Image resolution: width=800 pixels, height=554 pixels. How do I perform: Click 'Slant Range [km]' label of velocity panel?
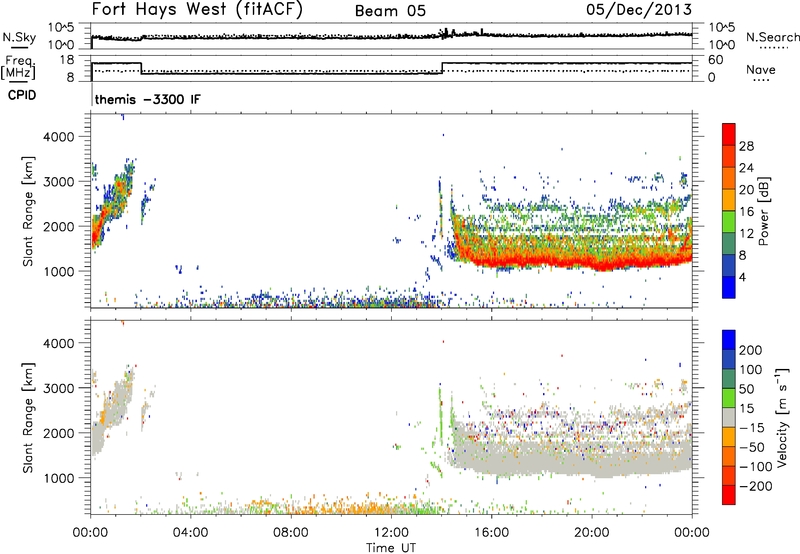[x=28, y=418]
